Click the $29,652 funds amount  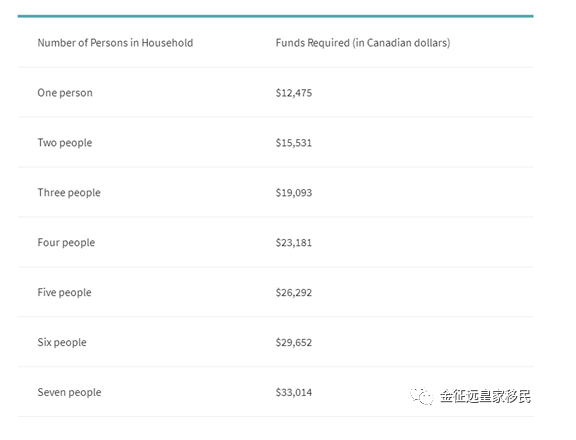[294, 343]
